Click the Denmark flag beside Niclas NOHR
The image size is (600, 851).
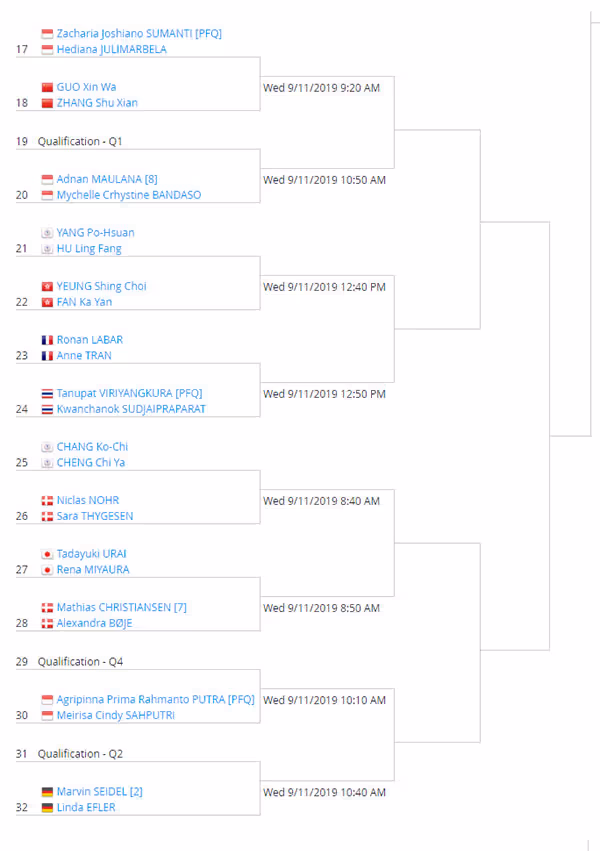tap(47, 501)
